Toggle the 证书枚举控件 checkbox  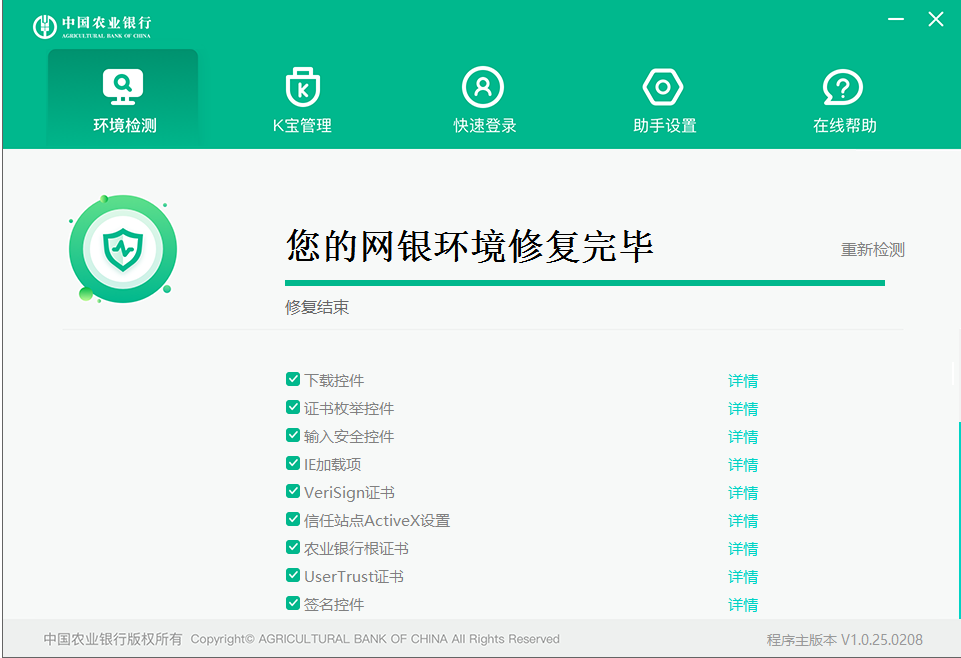tap(292, 408)
